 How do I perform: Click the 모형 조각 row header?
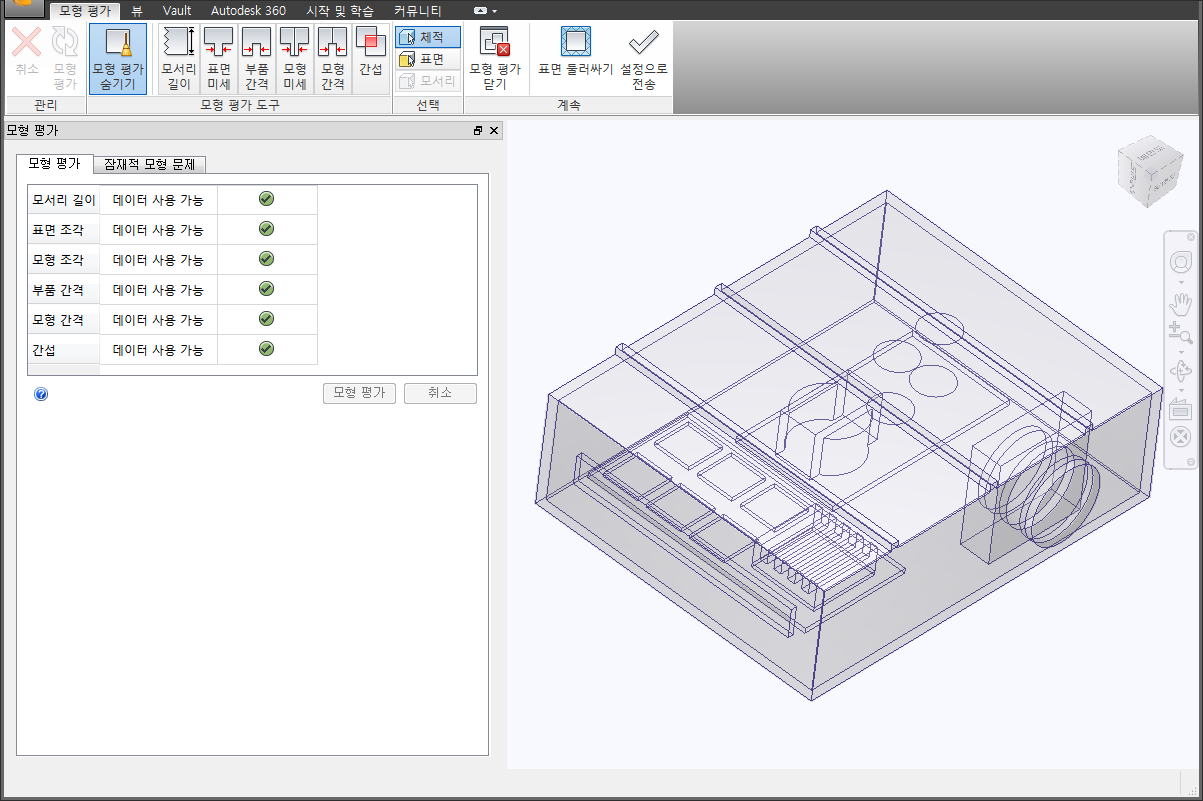pyautogui.click(x=64, y=260)
